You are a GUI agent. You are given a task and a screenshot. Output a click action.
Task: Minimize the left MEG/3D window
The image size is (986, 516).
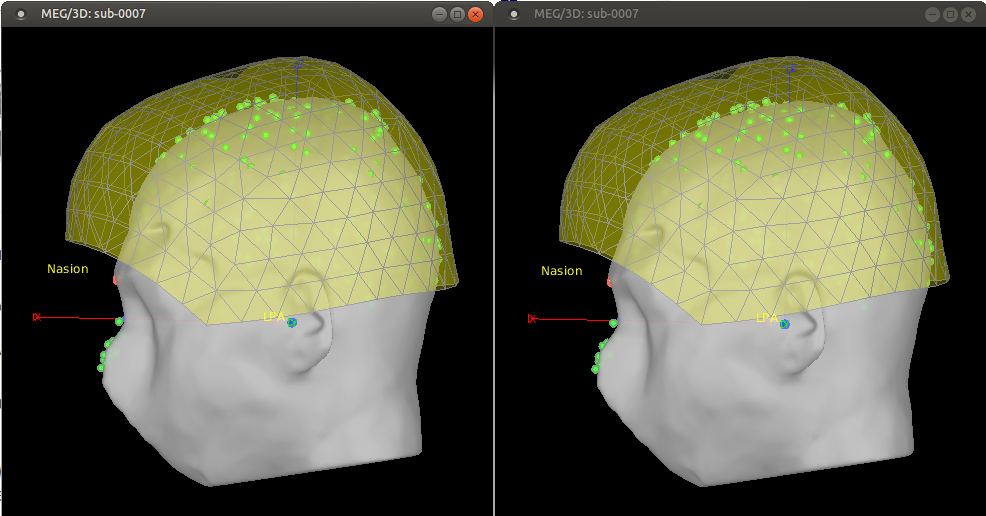click(x=439, y=14)
